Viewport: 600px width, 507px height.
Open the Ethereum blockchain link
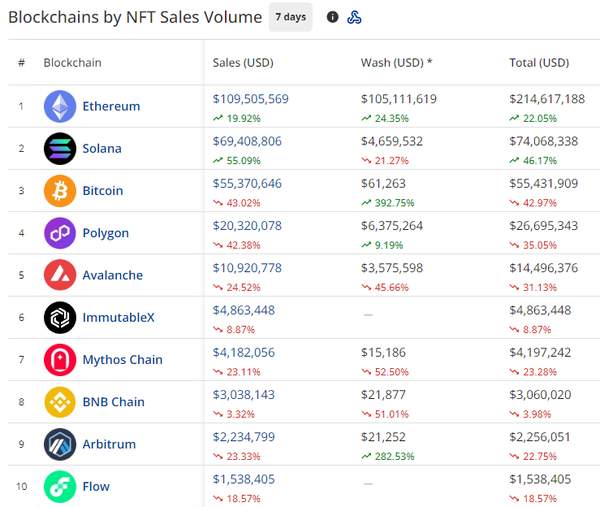click(111, 106)
